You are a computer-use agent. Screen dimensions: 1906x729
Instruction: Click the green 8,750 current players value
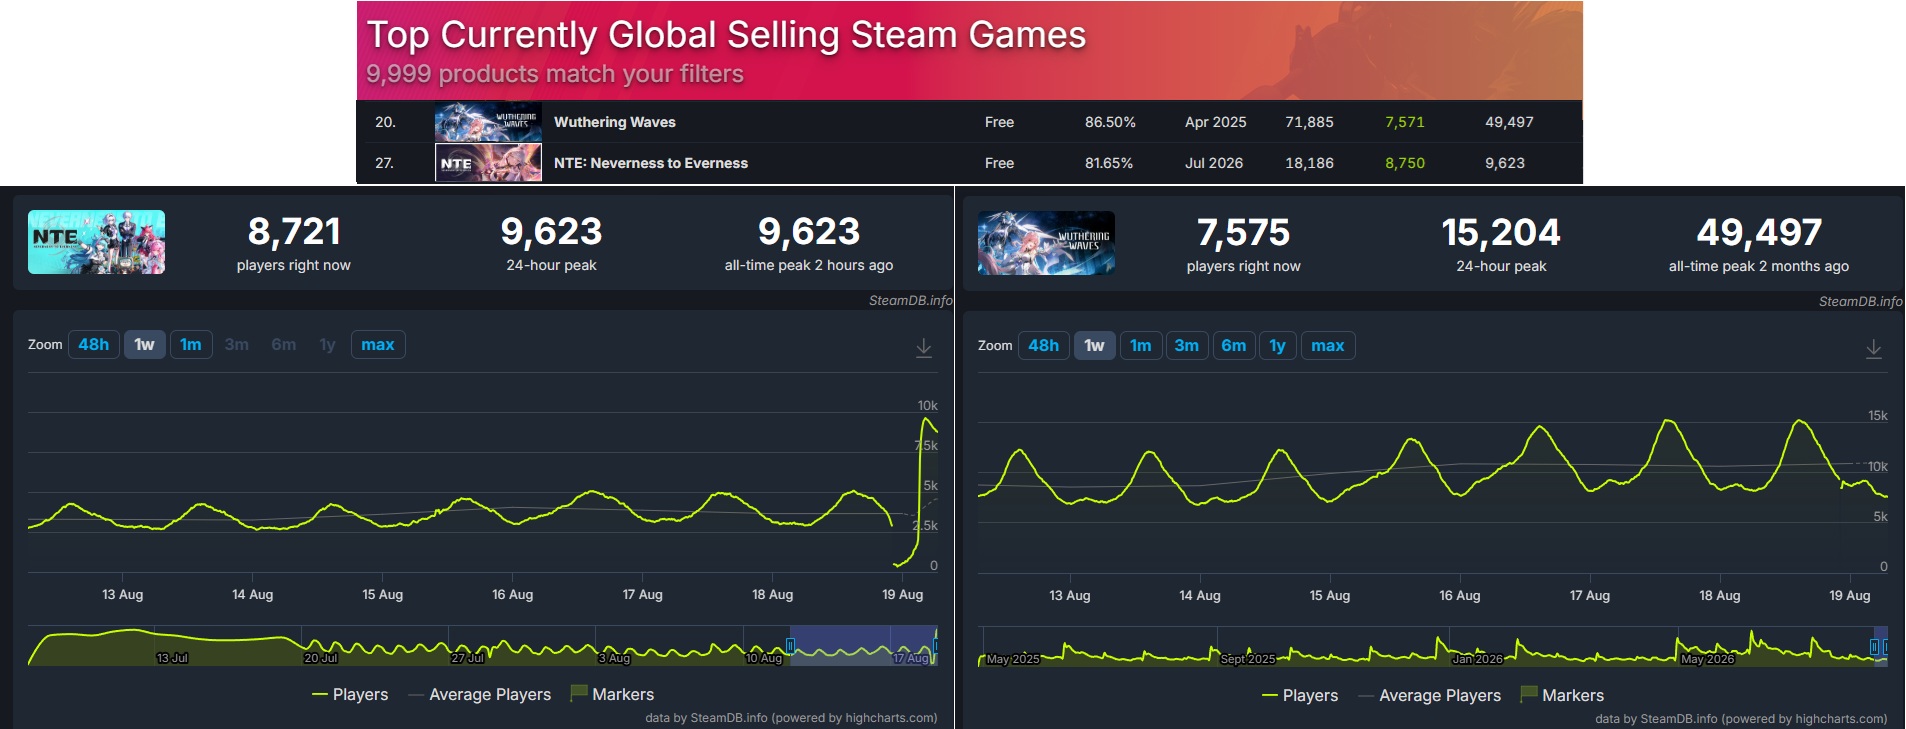pos(1405,163)
